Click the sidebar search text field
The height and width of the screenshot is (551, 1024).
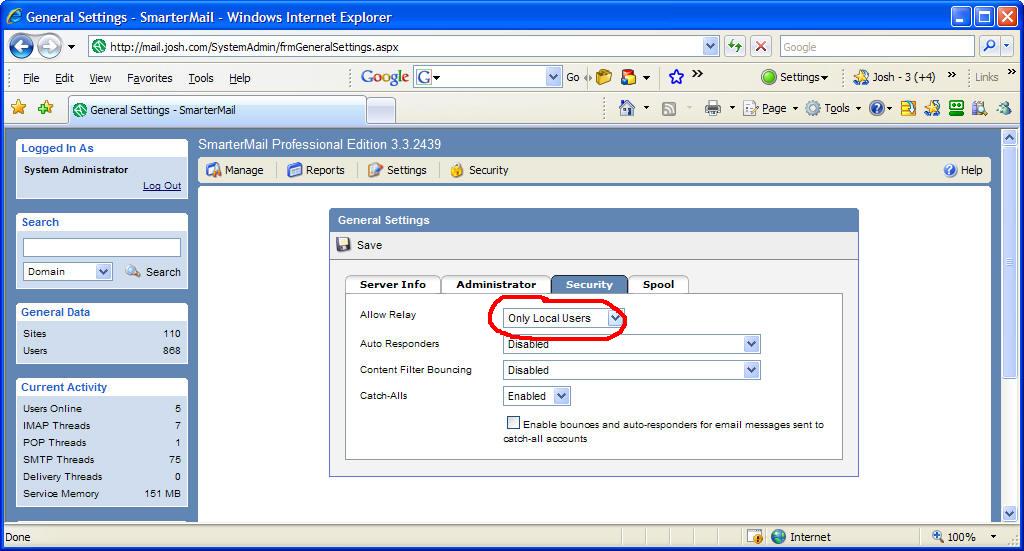(x=102, y=247)
